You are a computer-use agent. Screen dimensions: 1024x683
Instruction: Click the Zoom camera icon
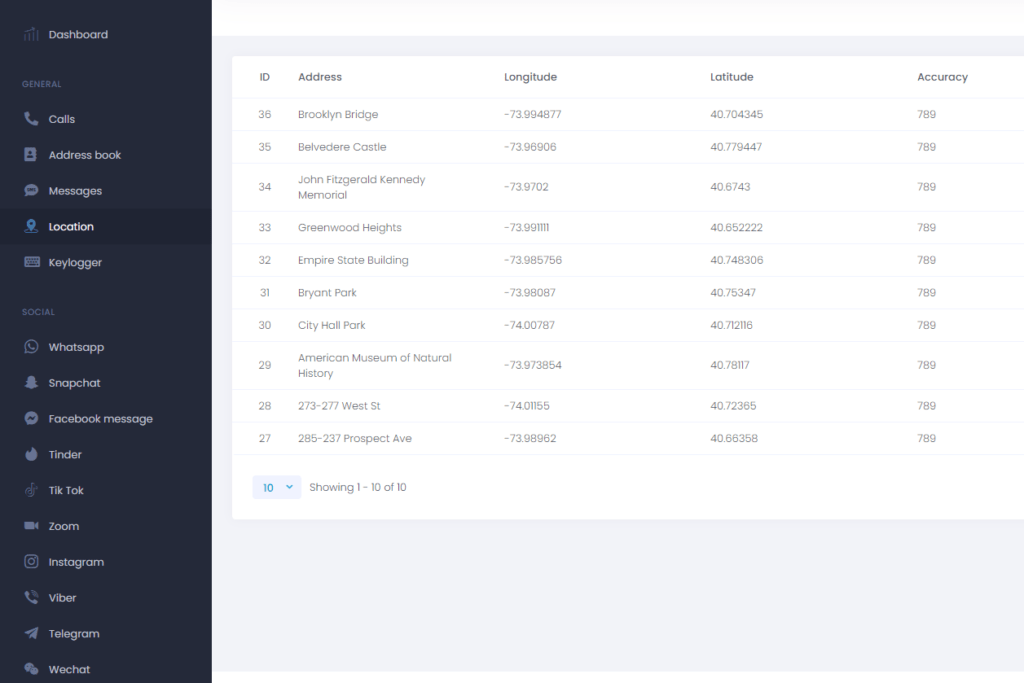[x=31, y=526]
